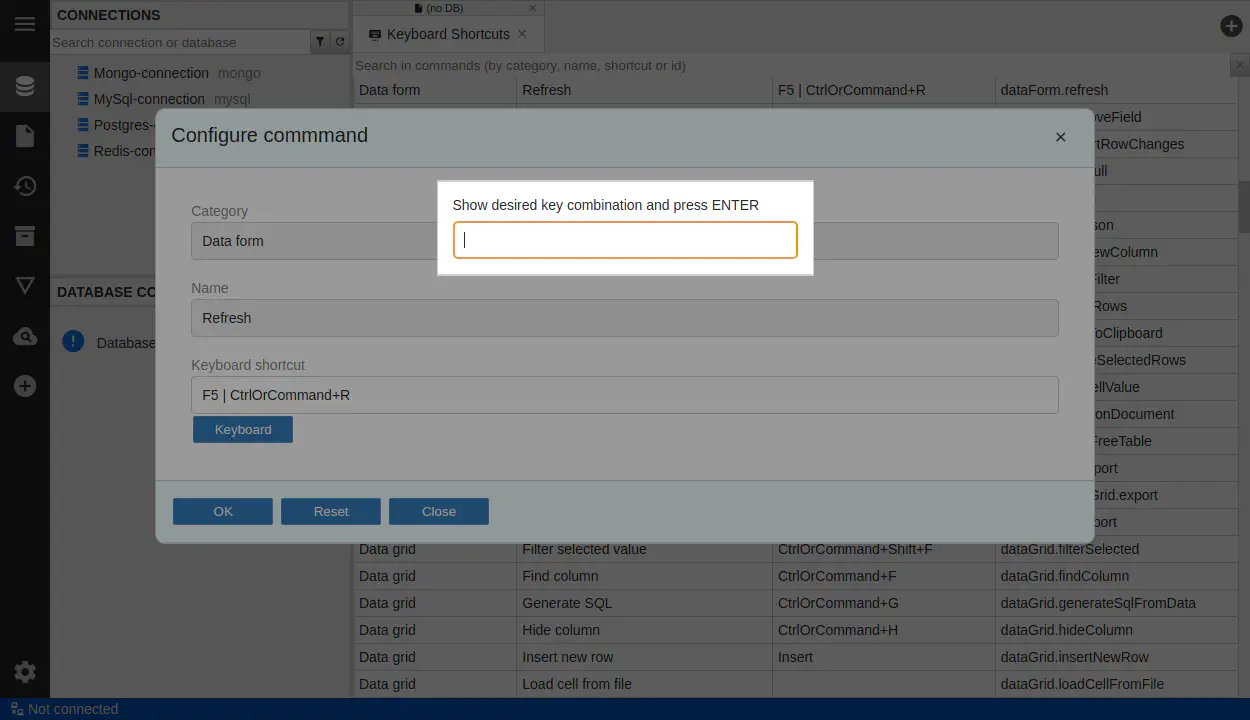The height and width of the screenshot is (720, 1250).
Task: Click OK in Configure command dialog
Action: coord(223,511)
